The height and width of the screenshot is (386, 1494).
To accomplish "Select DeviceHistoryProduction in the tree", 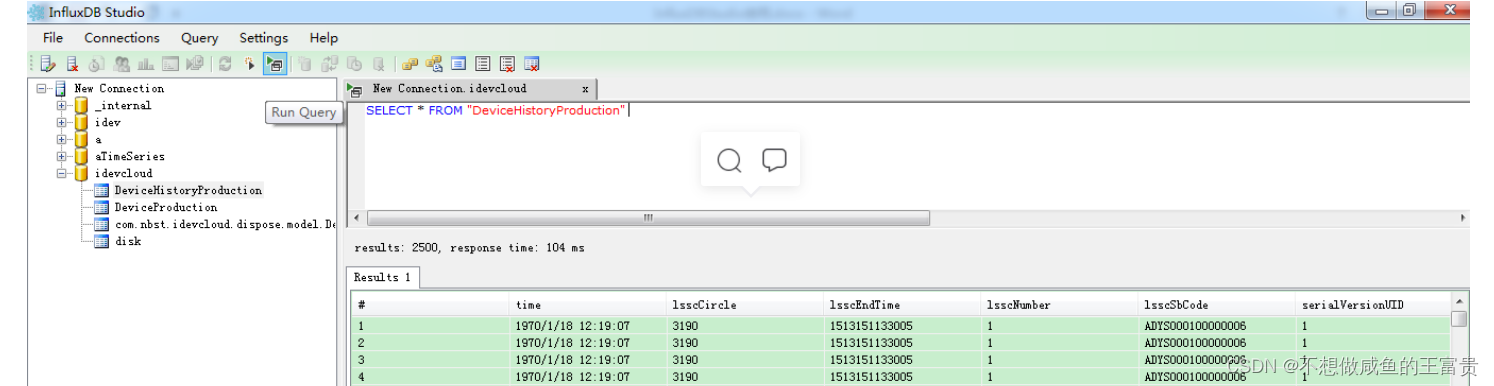I will pyautogui.click(x=188, y=190).
